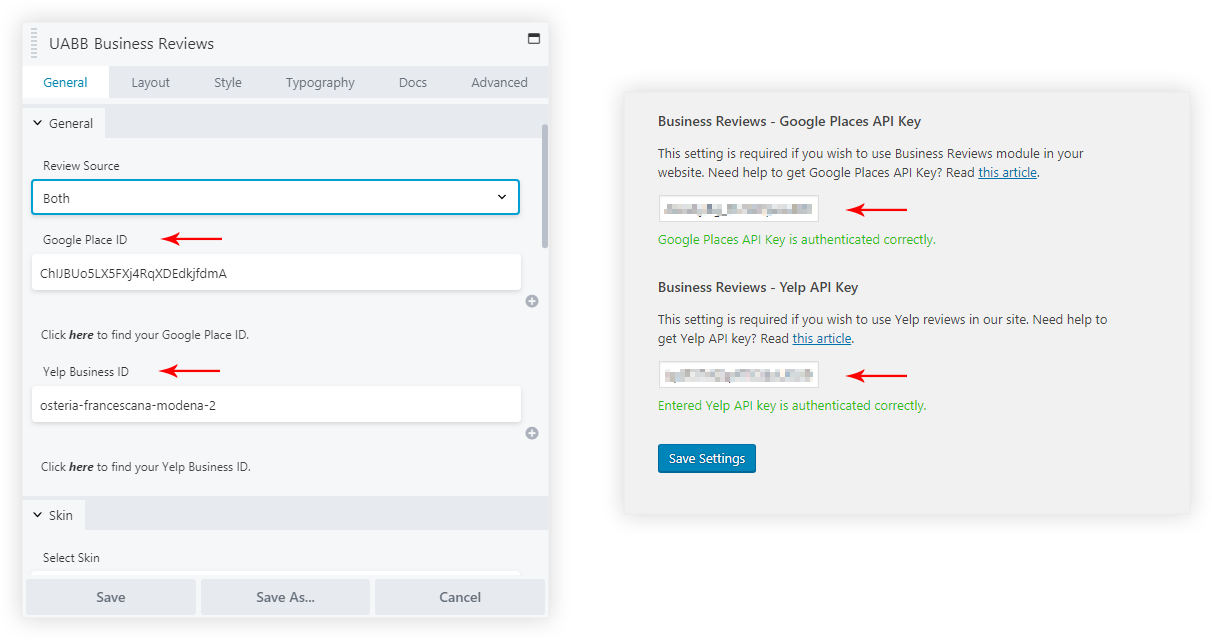This screenshot has height=640, width=1212.
Task: Go to the Typography tab
Action: 320,83
